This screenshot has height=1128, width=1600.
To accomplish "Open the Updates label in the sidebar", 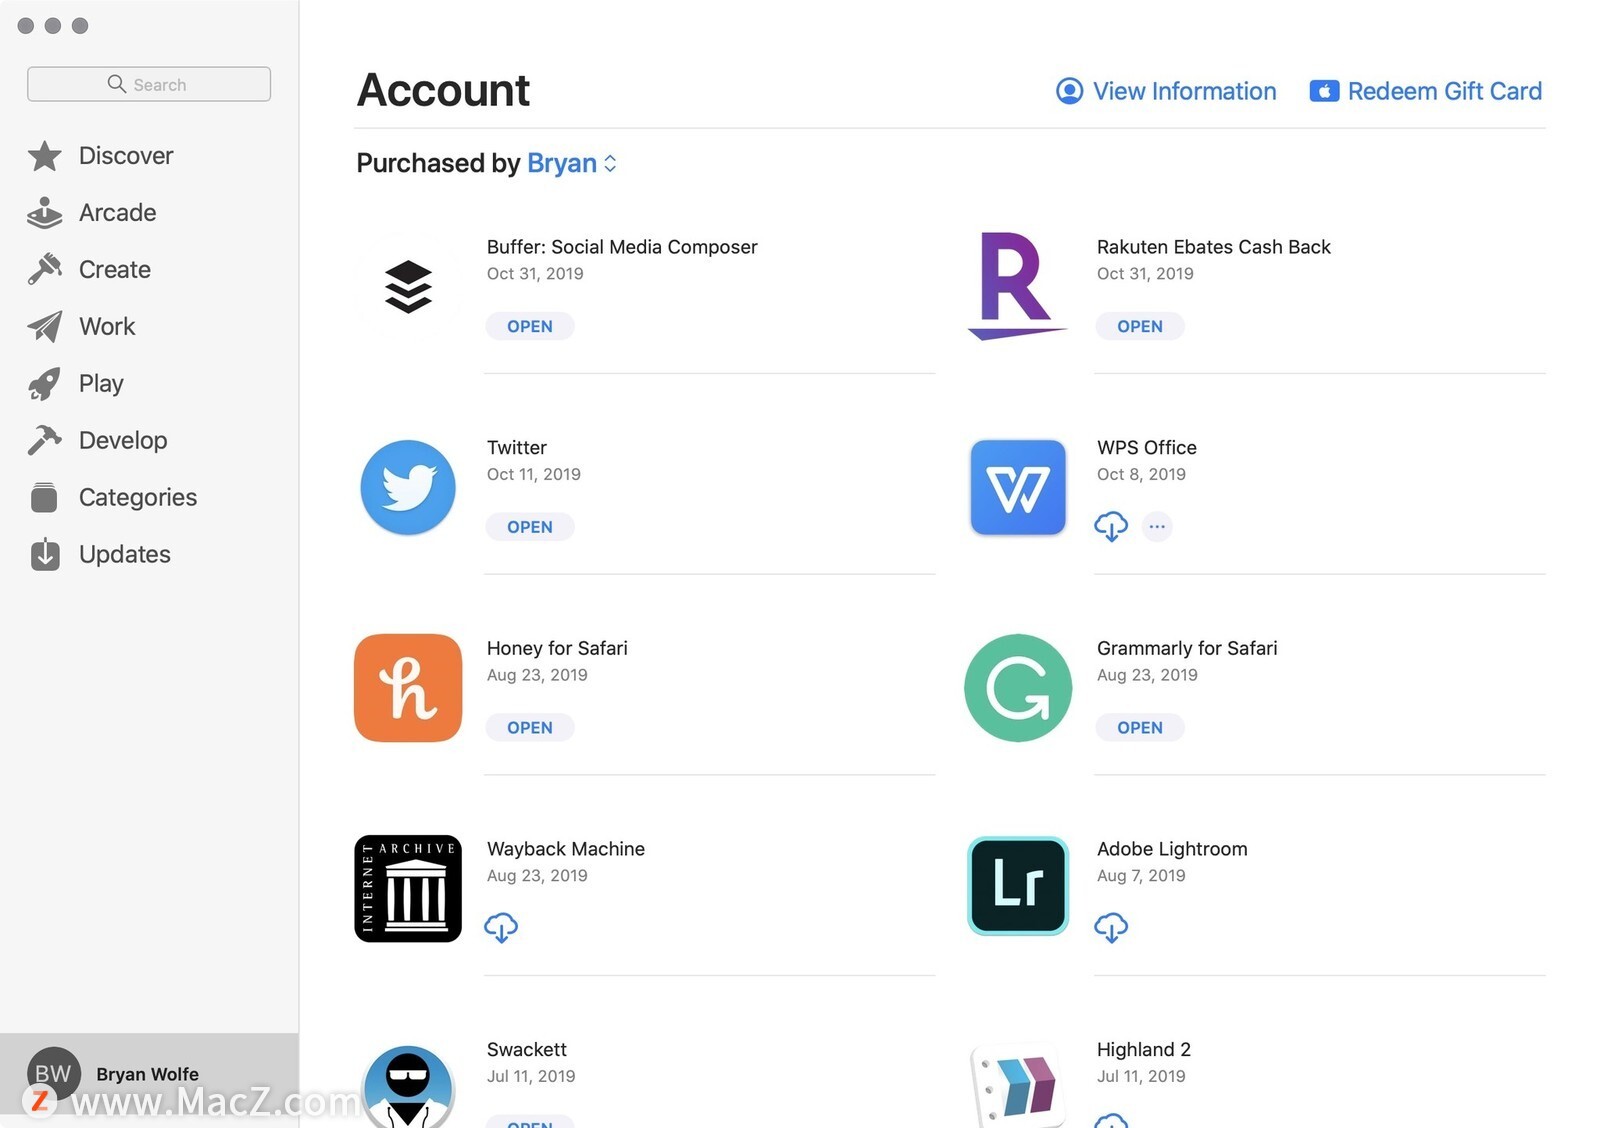I will (125, 554).
